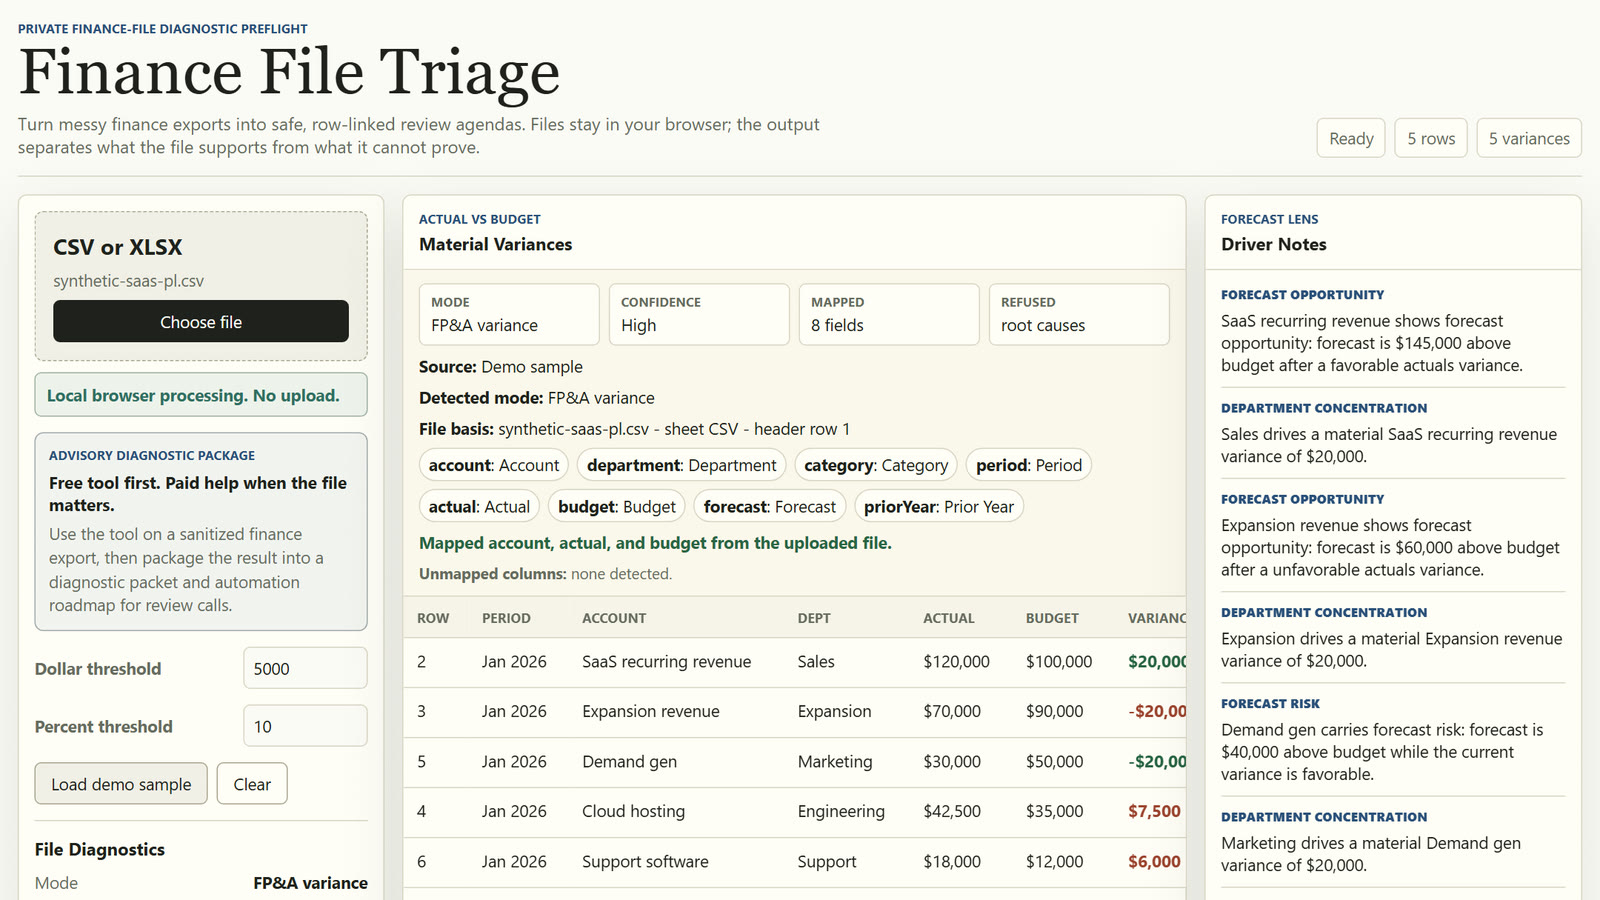
Task: Click the Choose file button
Action: coord(201,322)
